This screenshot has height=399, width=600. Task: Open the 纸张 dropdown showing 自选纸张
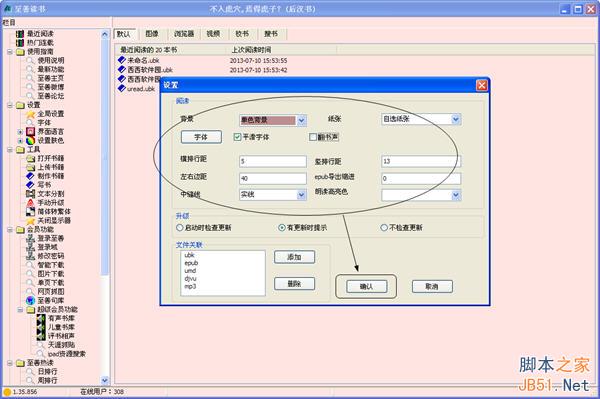coord(455,119)
